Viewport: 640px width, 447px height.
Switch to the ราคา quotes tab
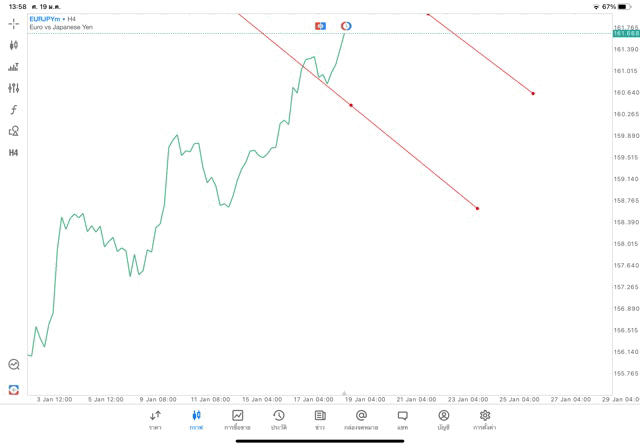155,419
